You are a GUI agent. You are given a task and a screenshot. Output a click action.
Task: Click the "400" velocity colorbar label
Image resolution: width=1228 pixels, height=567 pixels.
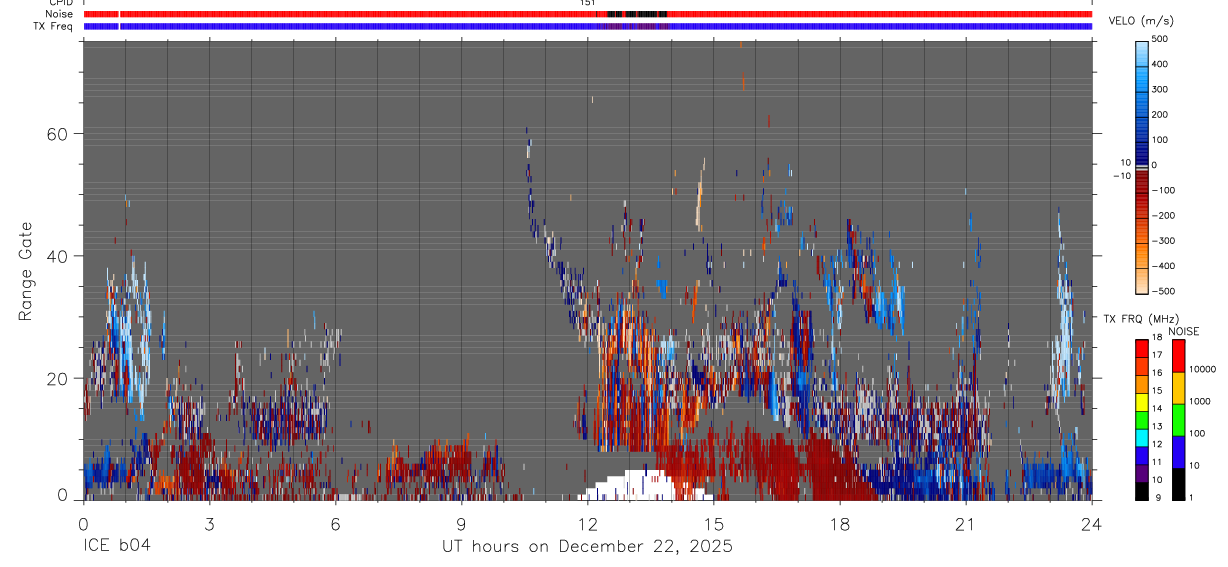point(1160,64)
